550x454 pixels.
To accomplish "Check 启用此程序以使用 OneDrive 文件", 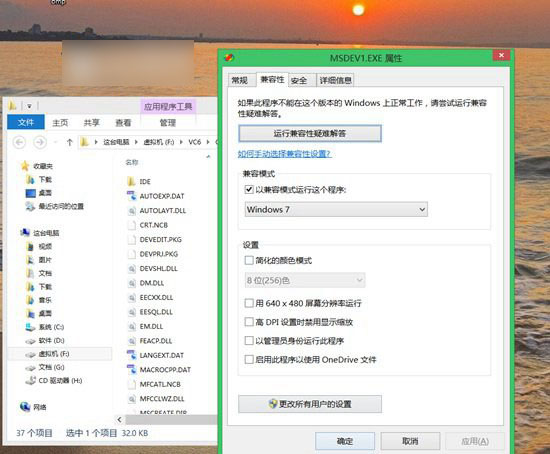I will [249, 359].
